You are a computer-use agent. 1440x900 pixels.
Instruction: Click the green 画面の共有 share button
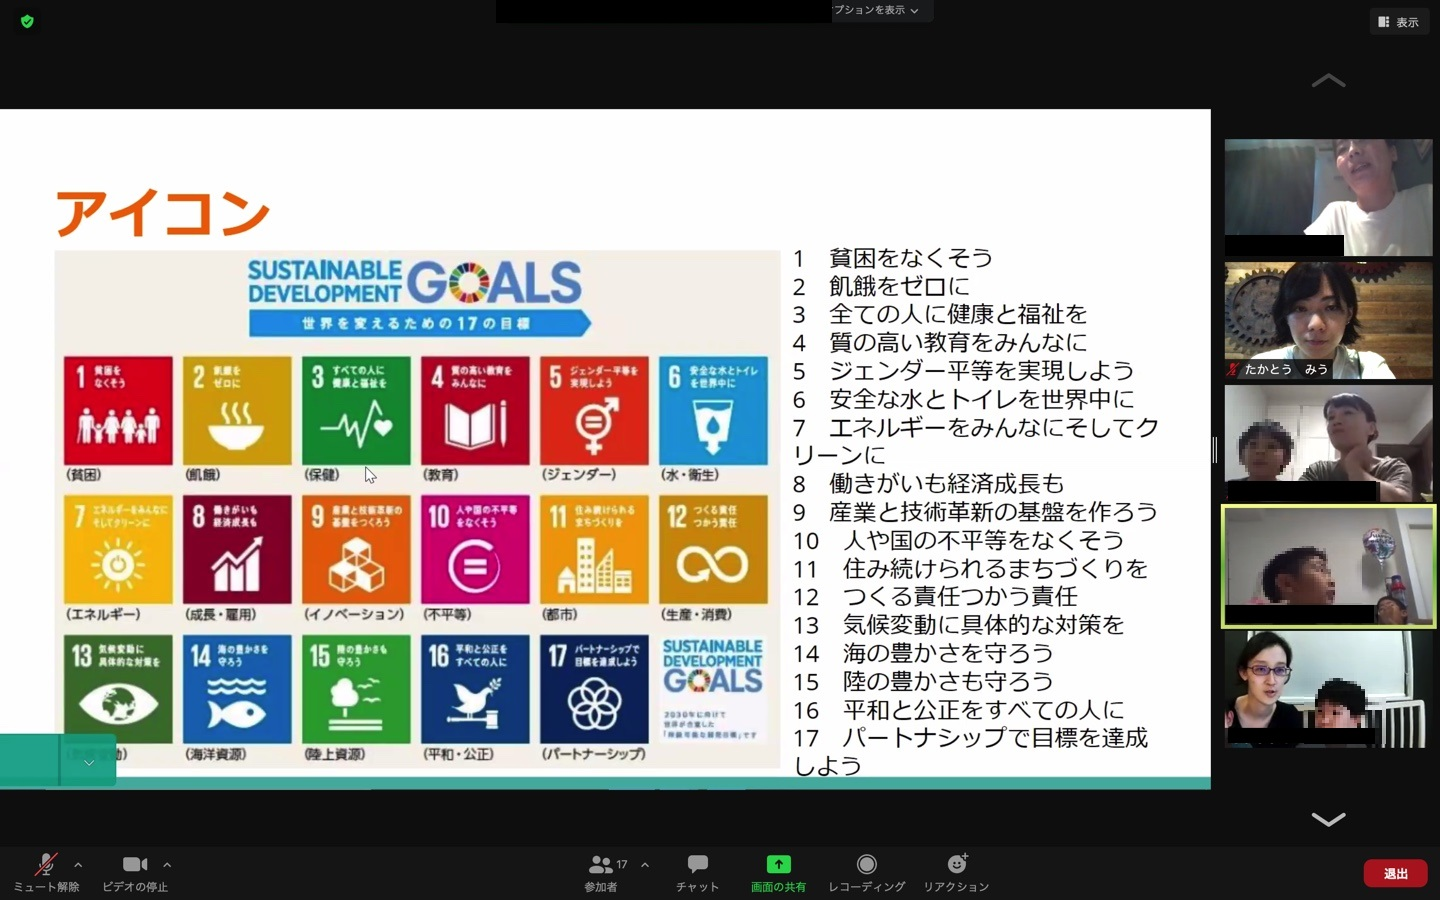pos(778,873)
